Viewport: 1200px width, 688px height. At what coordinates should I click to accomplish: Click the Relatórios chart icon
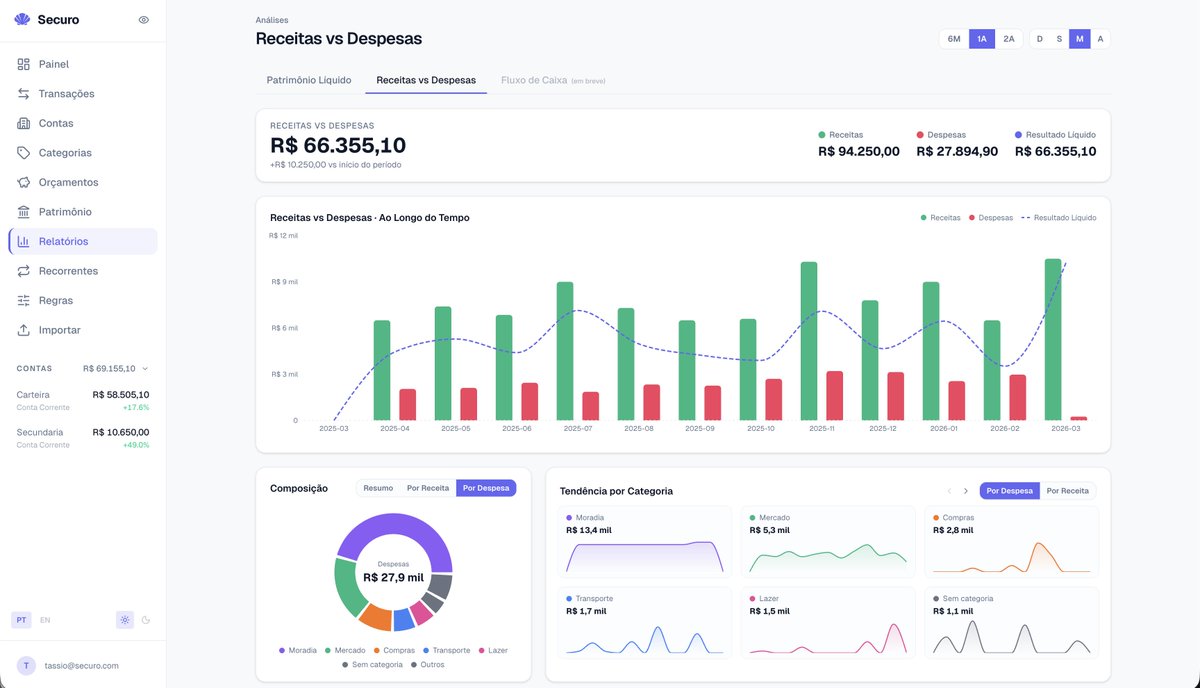(x=24, y=241)
